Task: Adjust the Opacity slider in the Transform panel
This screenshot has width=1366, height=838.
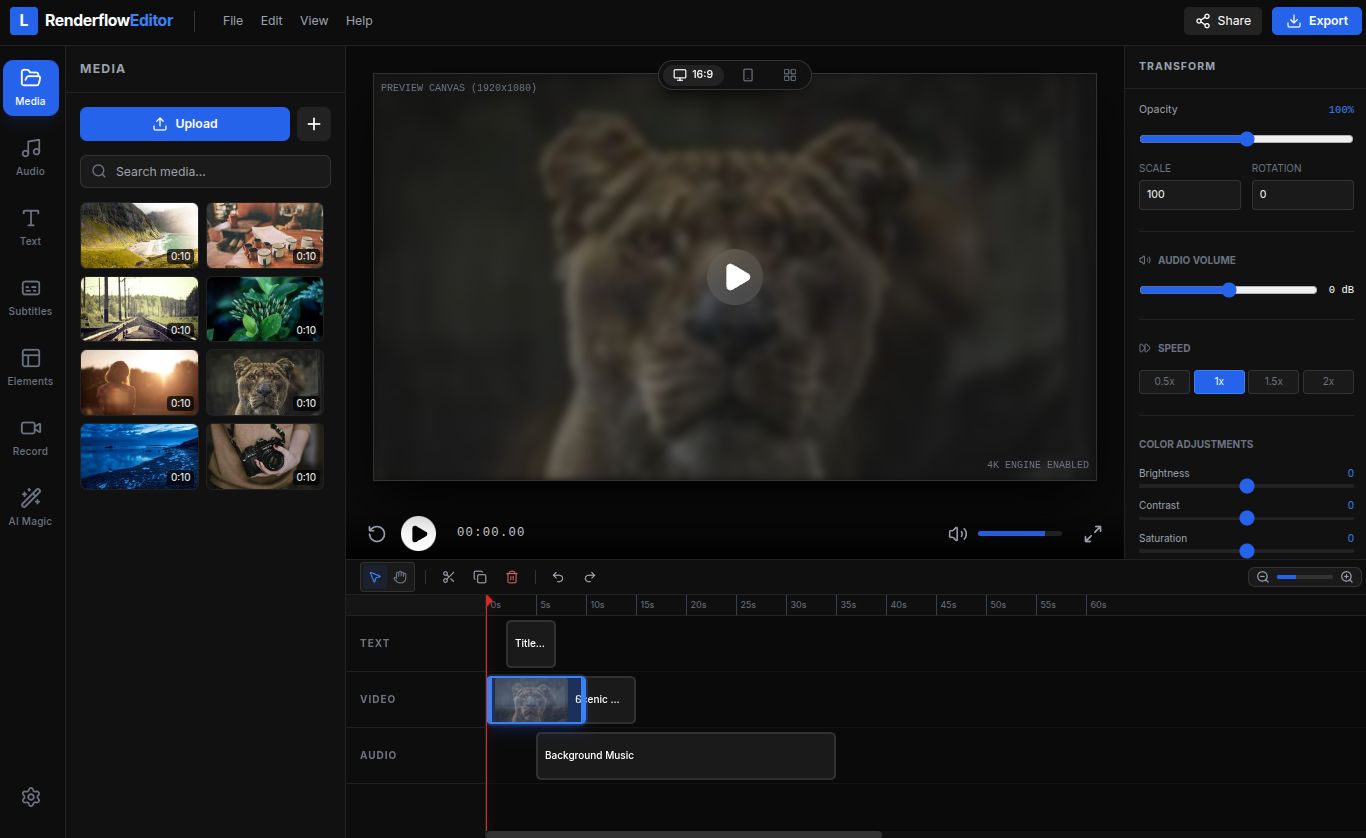Action: (x=1246, y=139)
